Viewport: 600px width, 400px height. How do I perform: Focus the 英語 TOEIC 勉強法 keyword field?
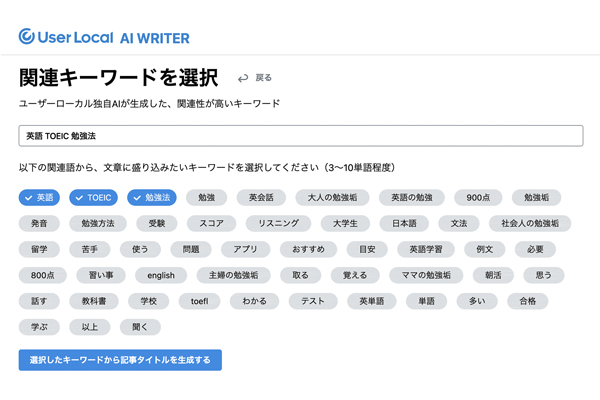pyautogui.click(x=300, y=135)
